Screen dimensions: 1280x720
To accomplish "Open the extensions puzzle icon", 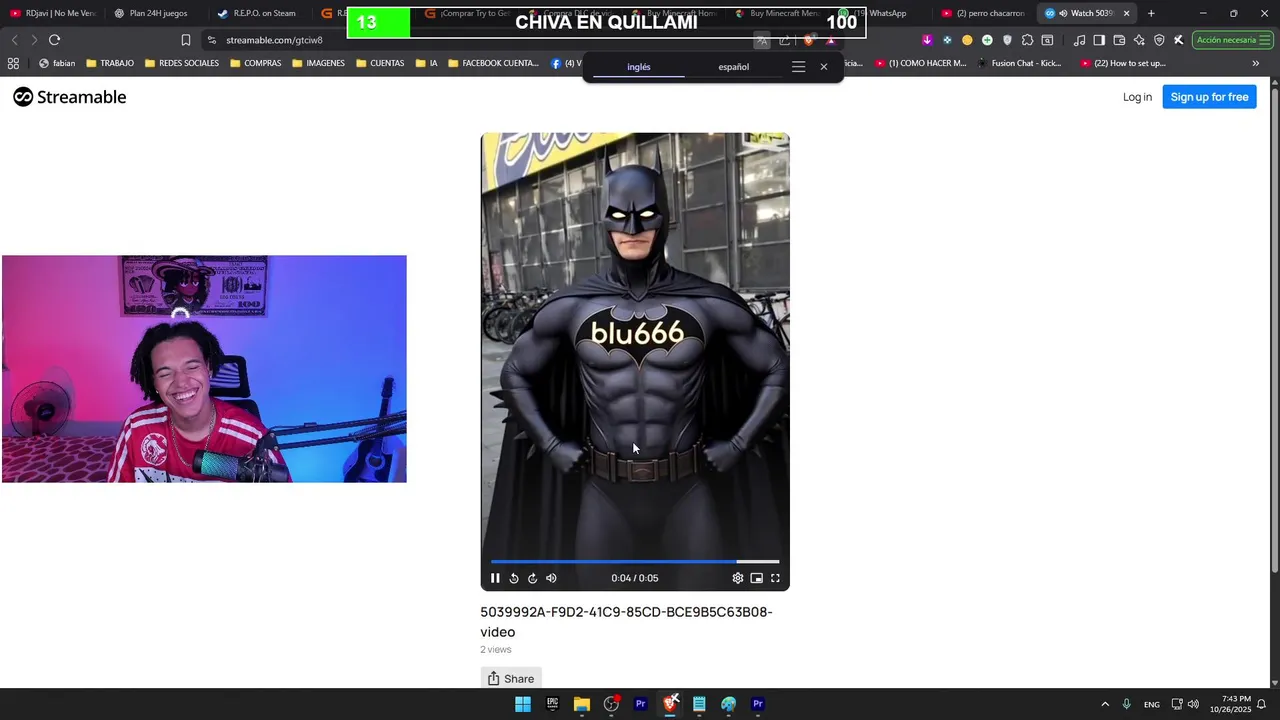I will point(1027,40).
